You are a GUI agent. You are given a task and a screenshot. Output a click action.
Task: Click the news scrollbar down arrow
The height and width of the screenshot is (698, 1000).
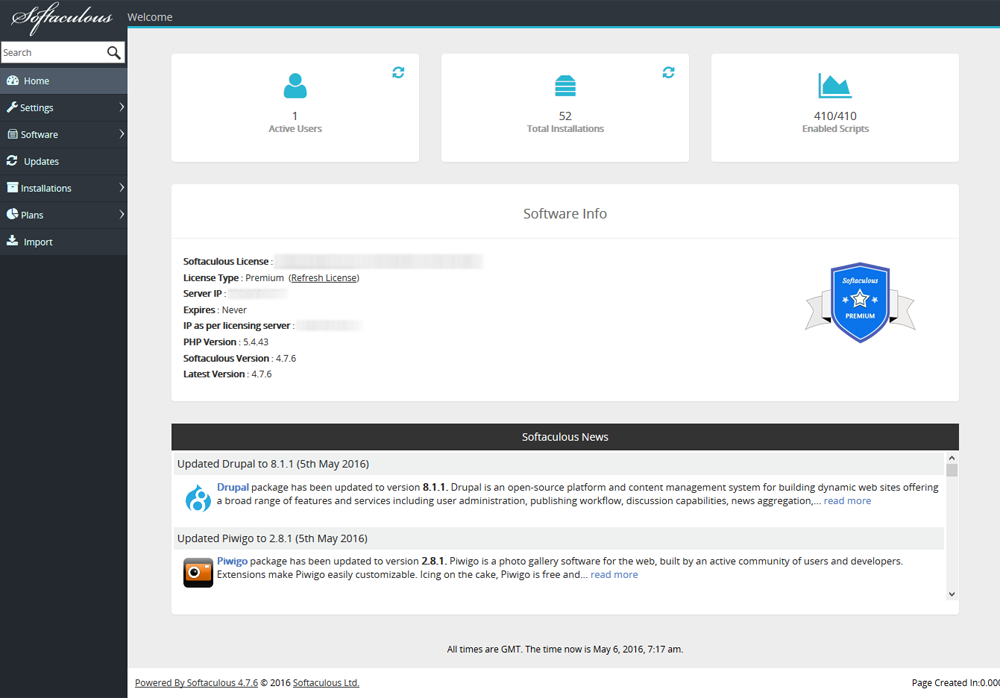pyautogui.click(x=952, y=594)
